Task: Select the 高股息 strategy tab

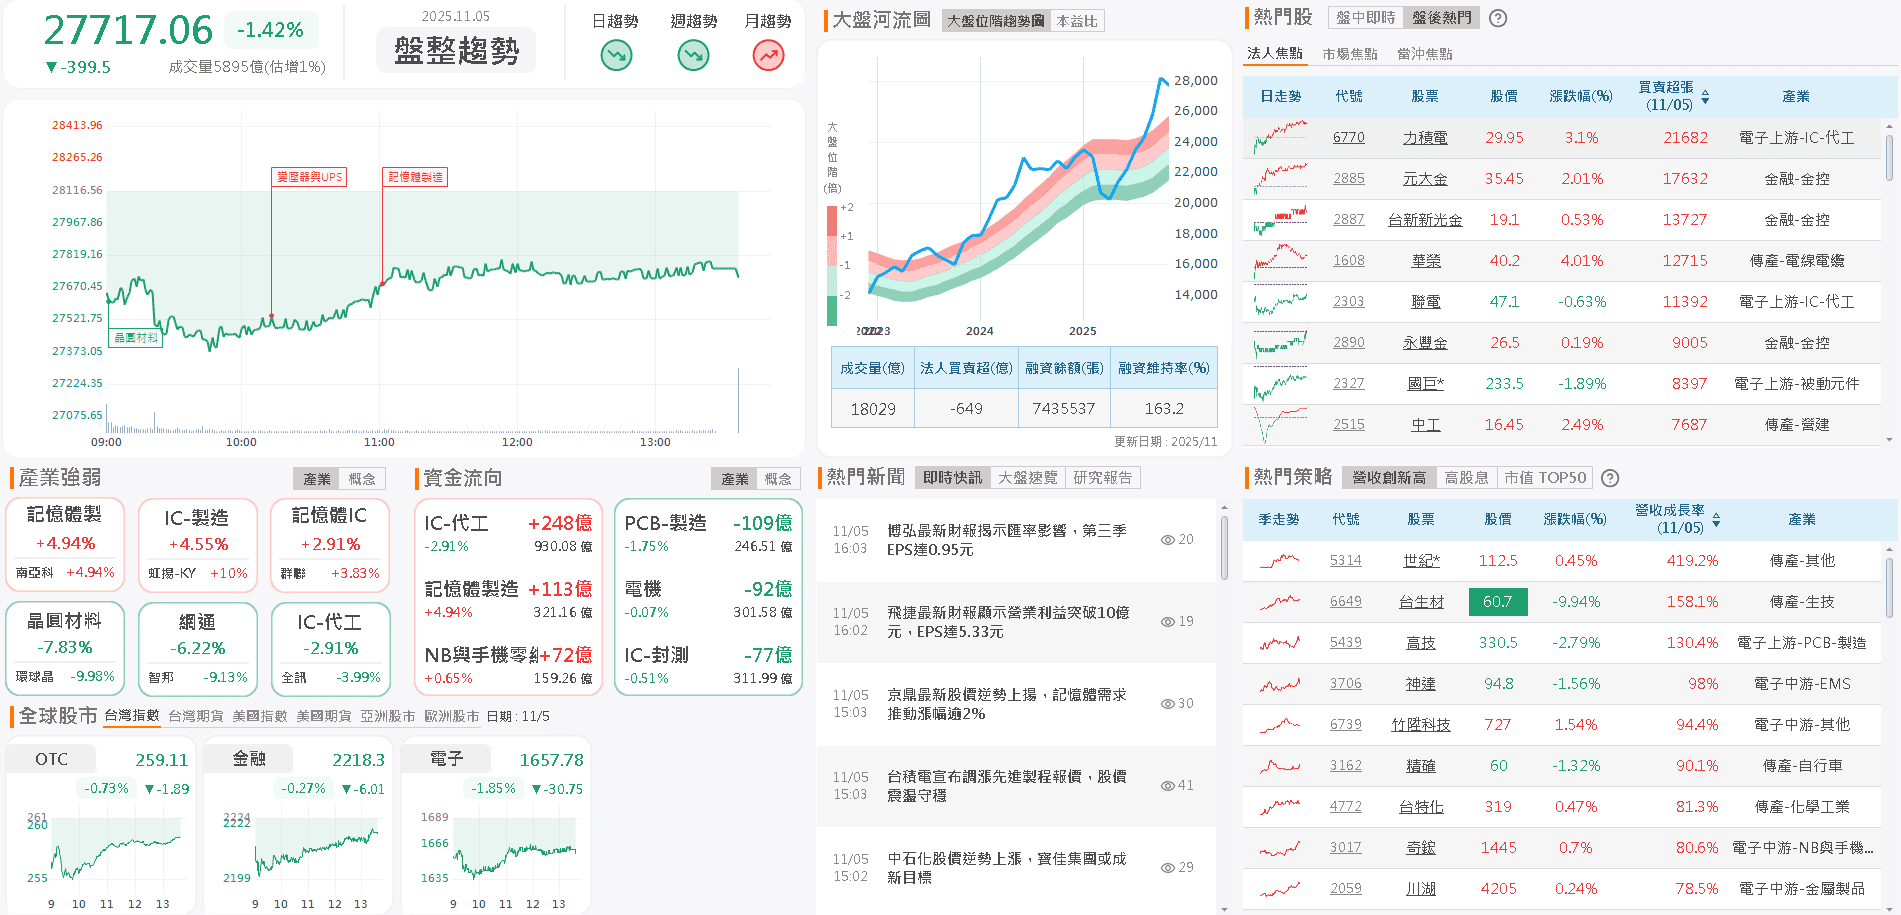Action: (x=1466, y=477)
